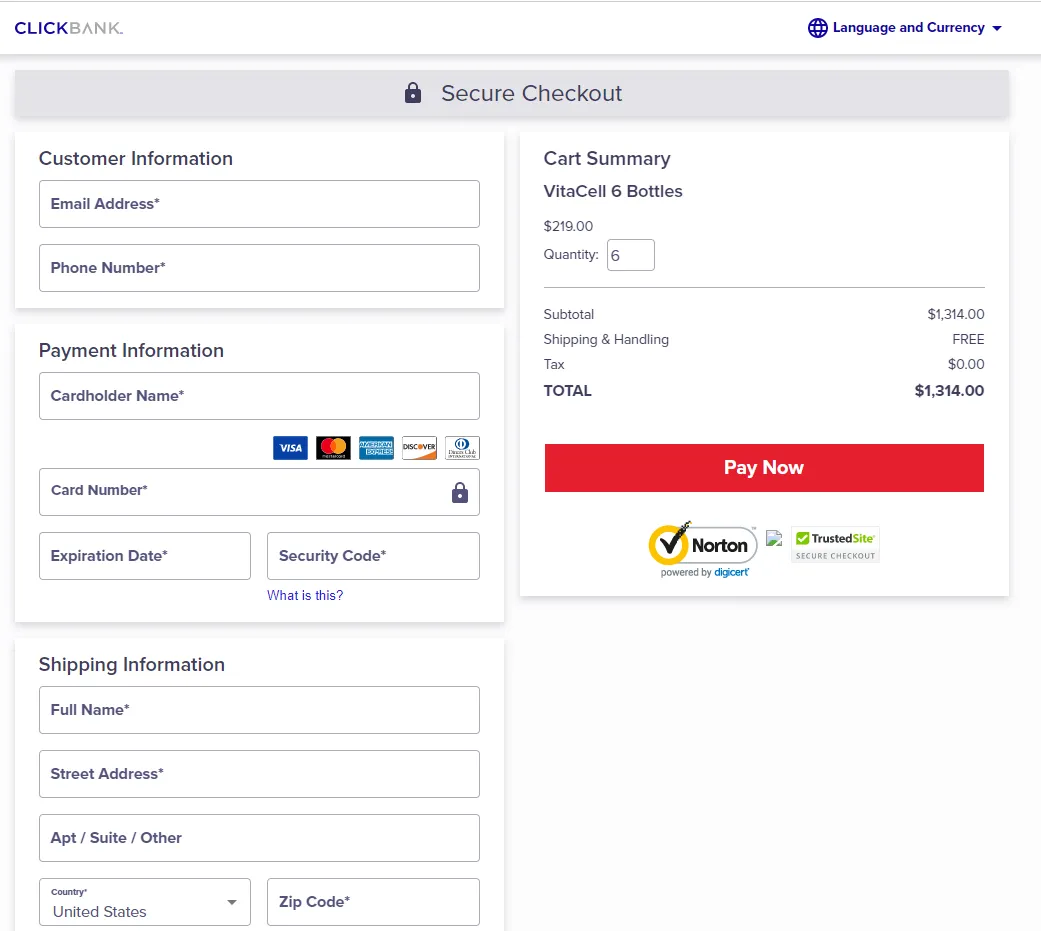
Task: Click the globe icon beside Language and Currency
Action: 817,28
